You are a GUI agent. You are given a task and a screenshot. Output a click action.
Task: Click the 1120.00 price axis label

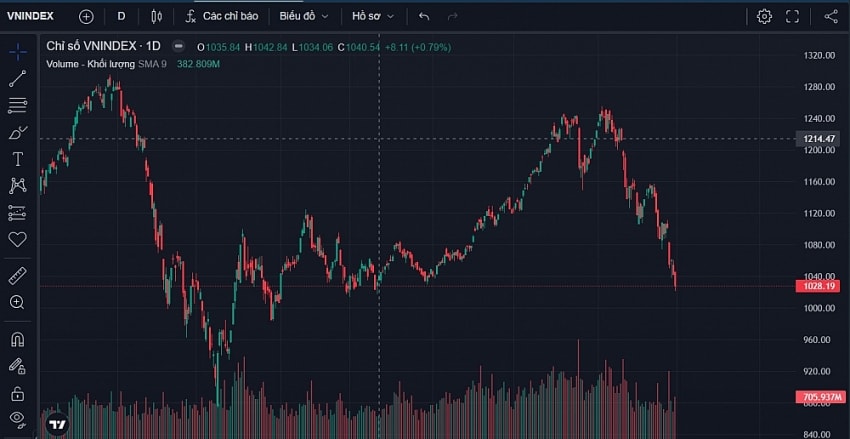tap(819, 213)
